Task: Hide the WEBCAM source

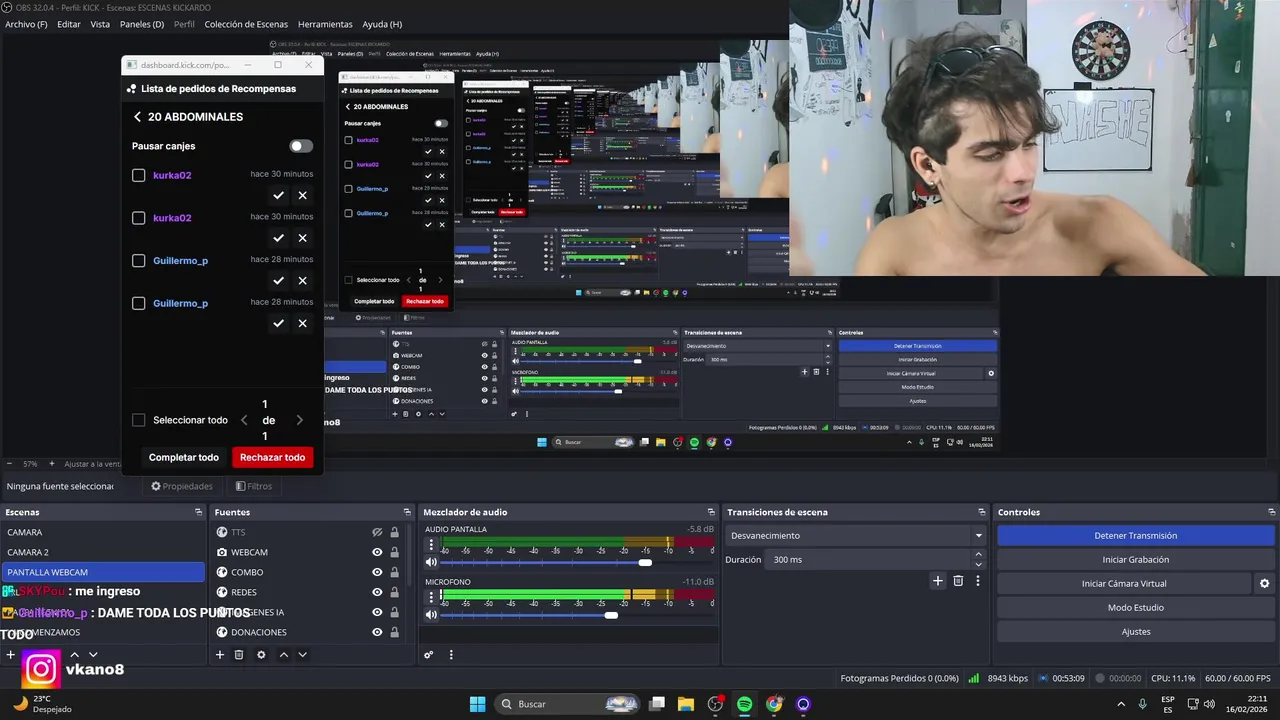Action: [377, 552]
